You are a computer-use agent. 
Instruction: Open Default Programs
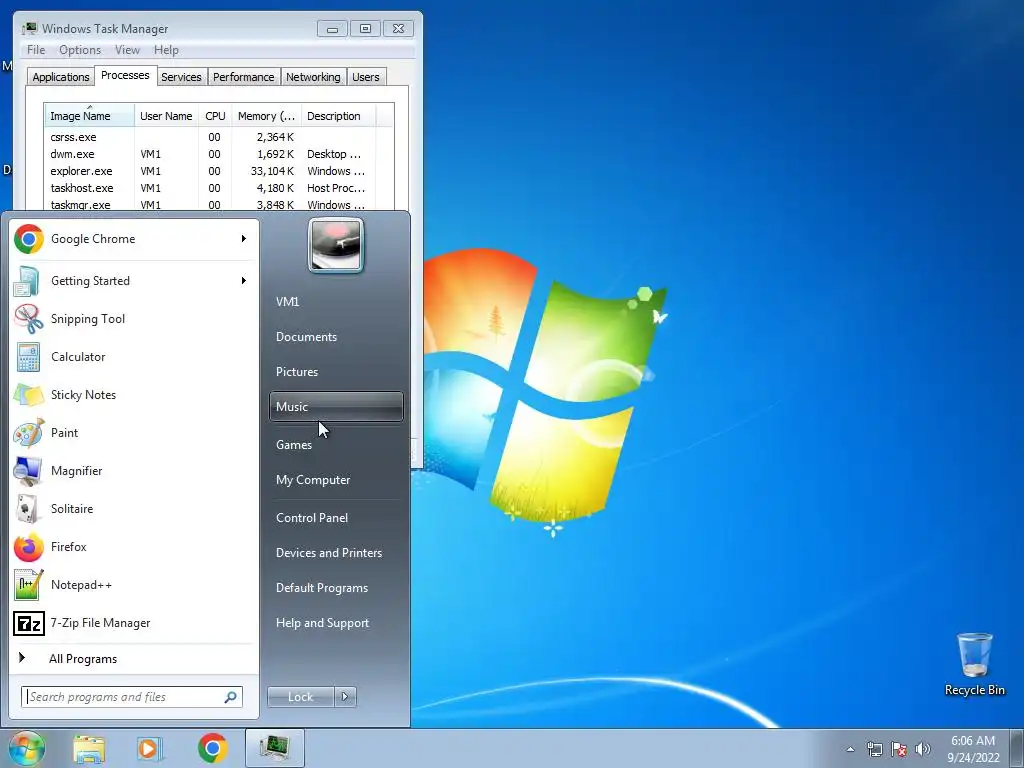[336, 588]
